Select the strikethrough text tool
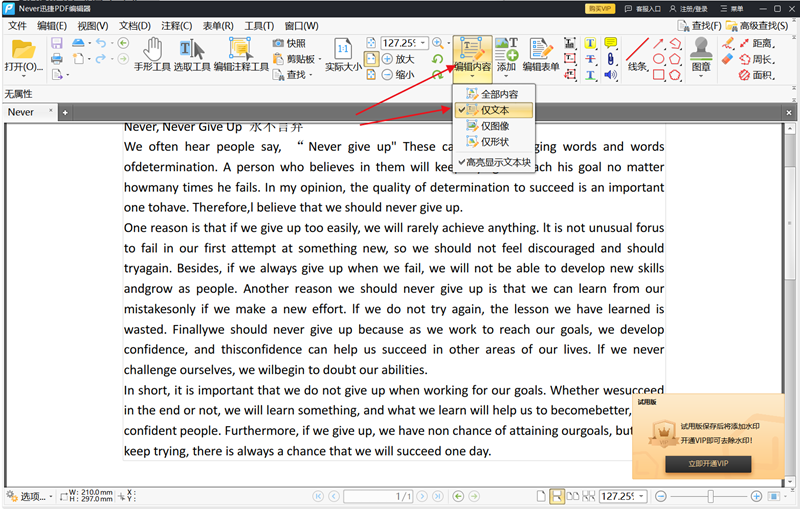The height and width of the screenshot is (509, 800). click(590, 59)
